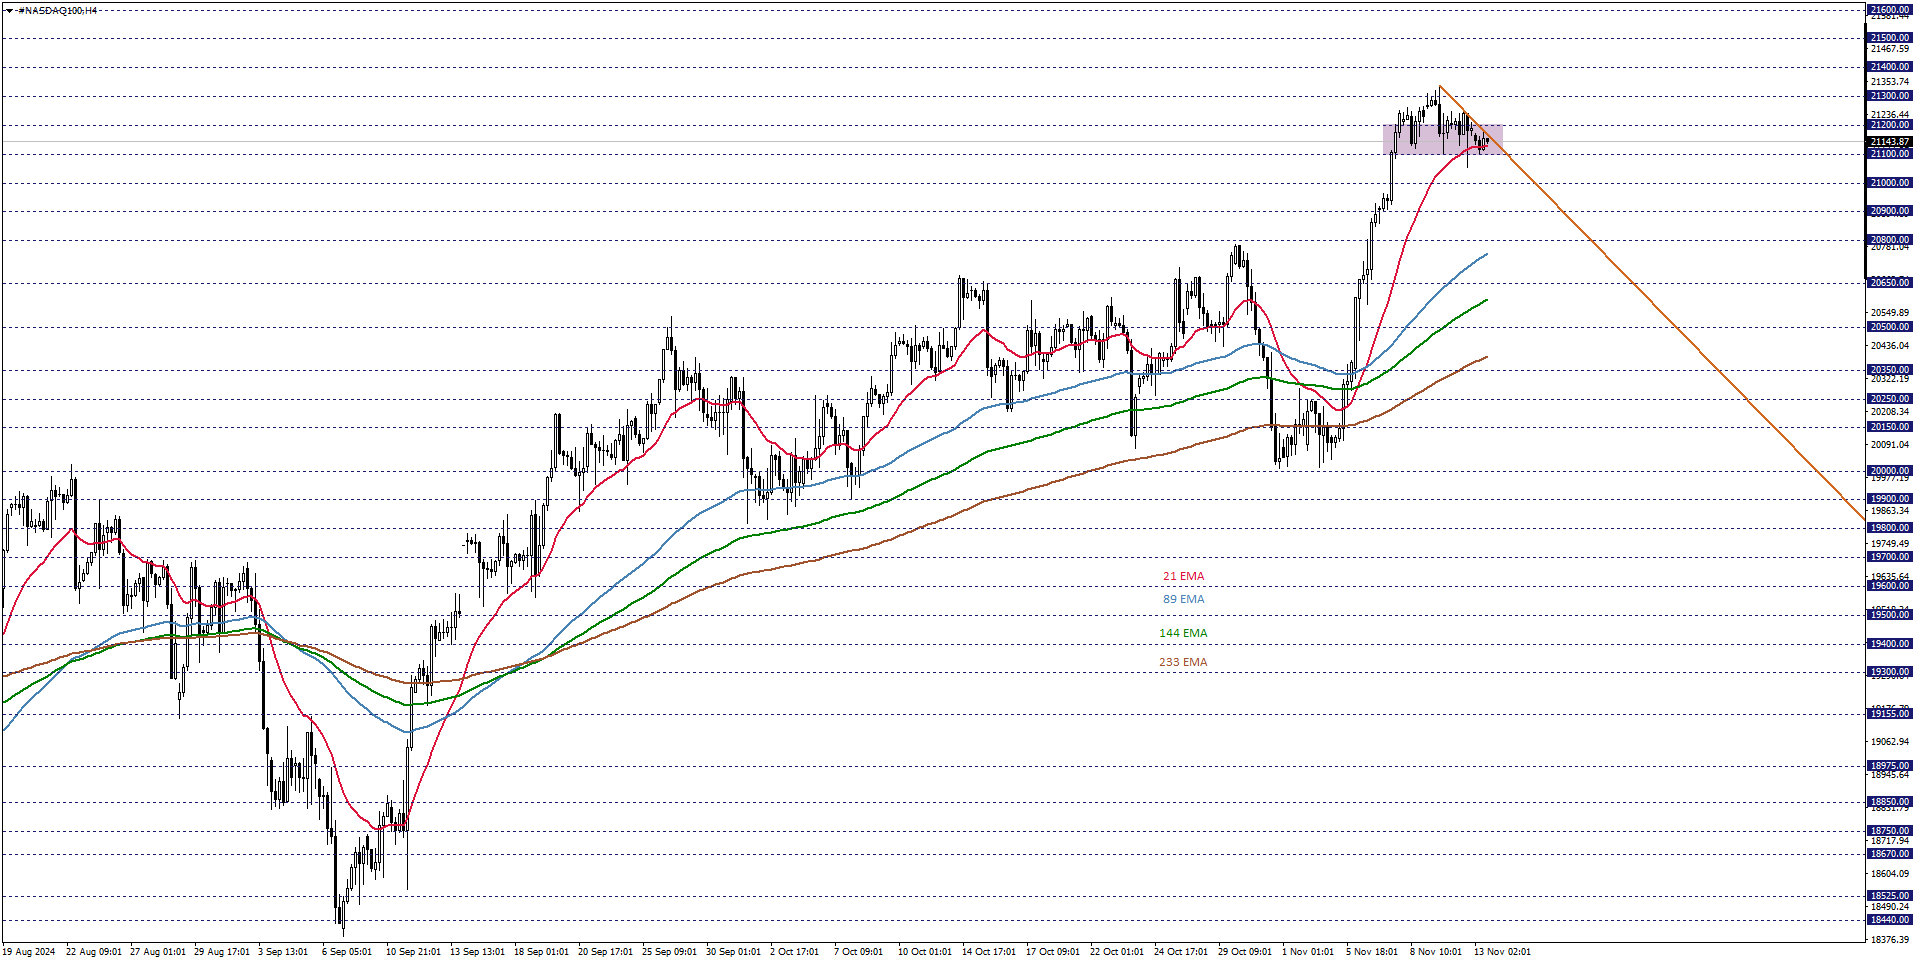This screenshot has height=963, width=1916.
Task: Click the 20150.00 price level label
Action: (x=1890, y=427)
